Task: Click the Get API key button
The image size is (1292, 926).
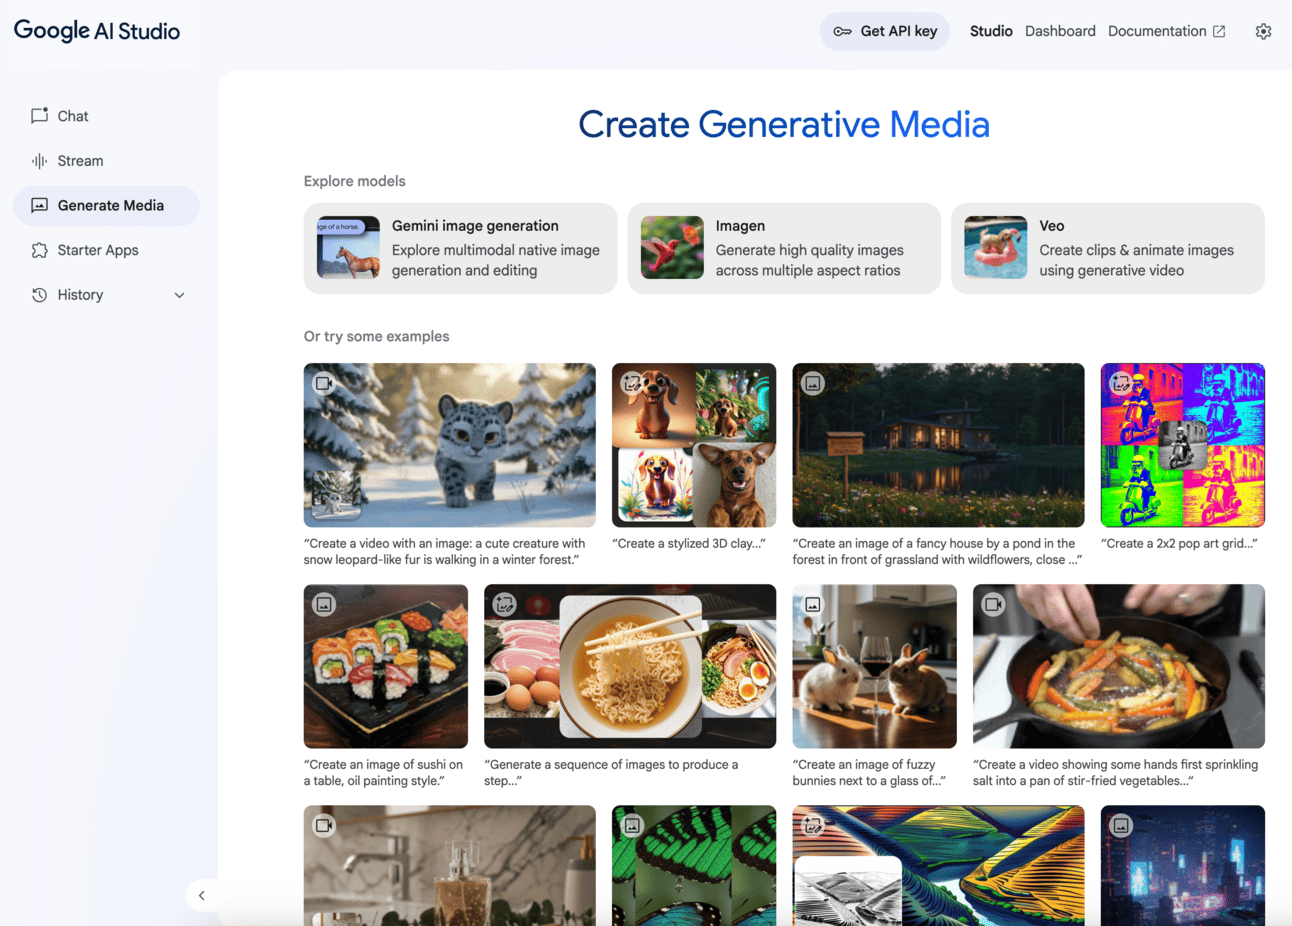Action: pos(885,31)
